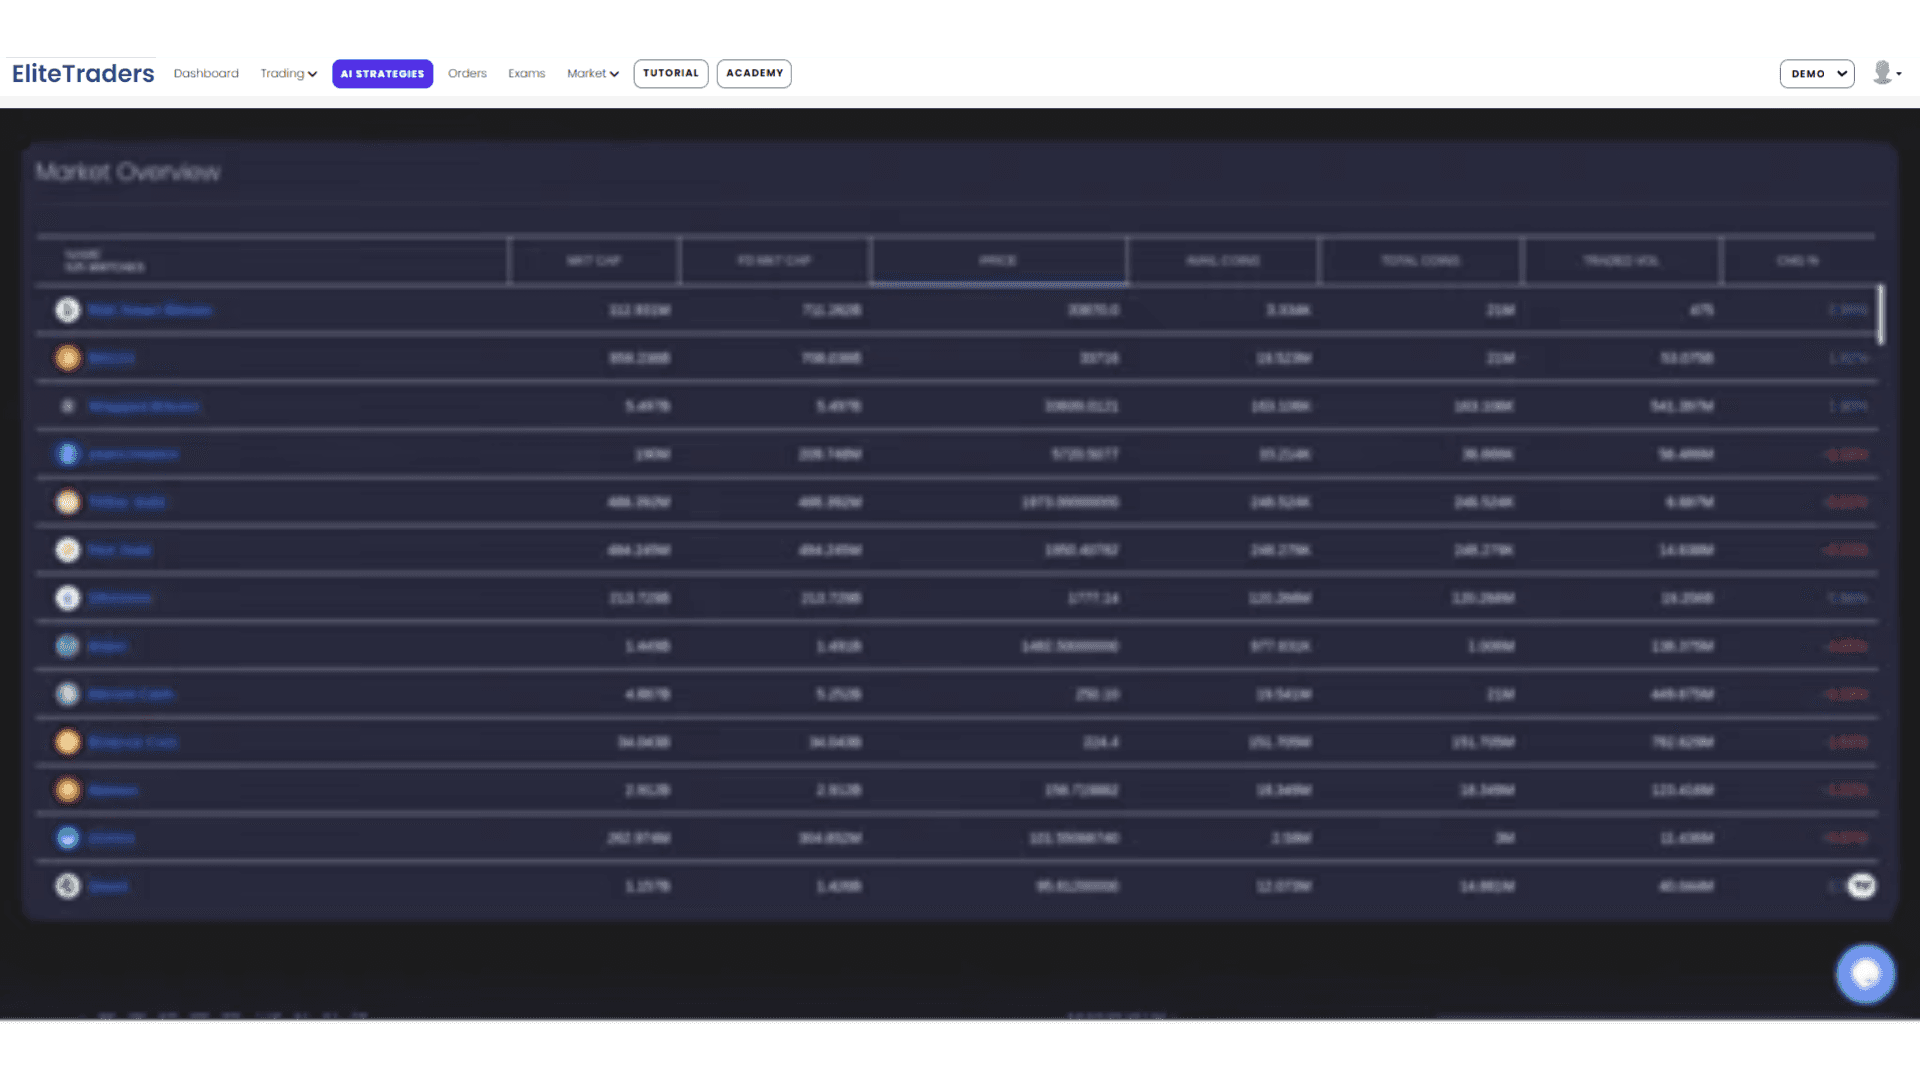Open the Bitcoin Cash name link

tap(130, 694)
